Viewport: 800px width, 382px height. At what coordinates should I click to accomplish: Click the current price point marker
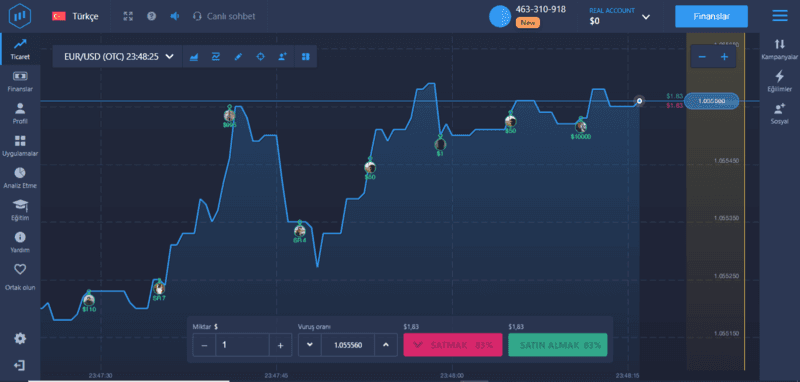[639, 101]
